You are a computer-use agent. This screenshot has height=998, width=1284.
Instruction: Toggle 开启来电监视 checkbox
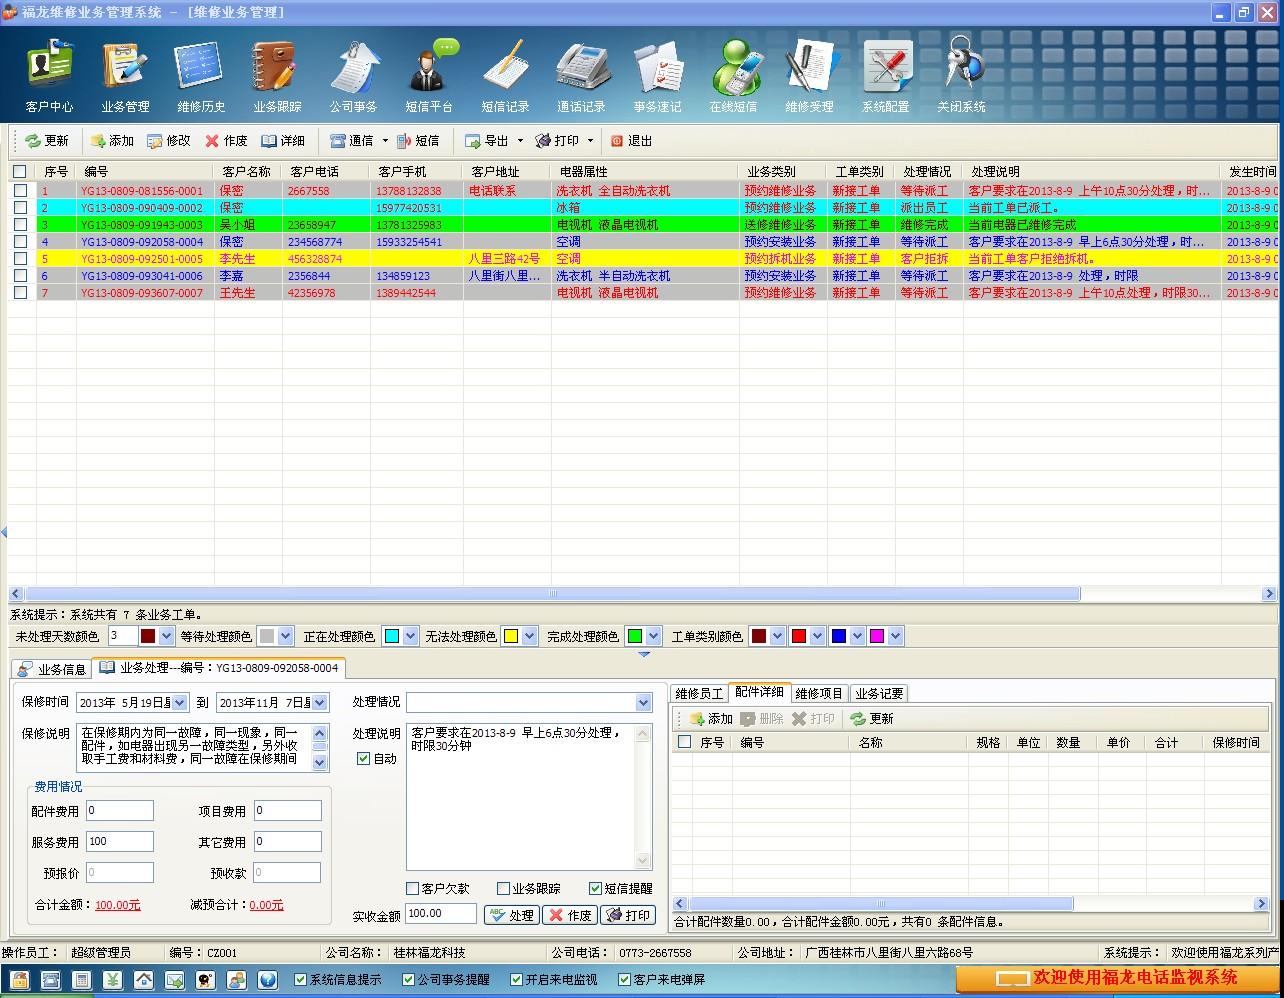pyautogui.click(x=516, y=980)
